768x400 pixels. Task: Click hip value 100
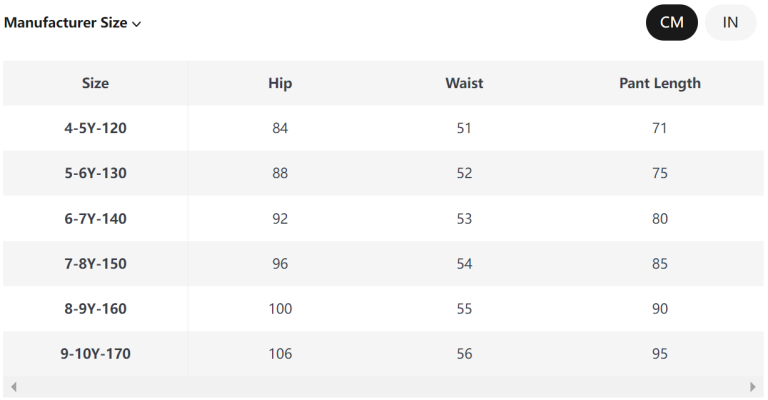pyautogui.click(x=280, y=309)
